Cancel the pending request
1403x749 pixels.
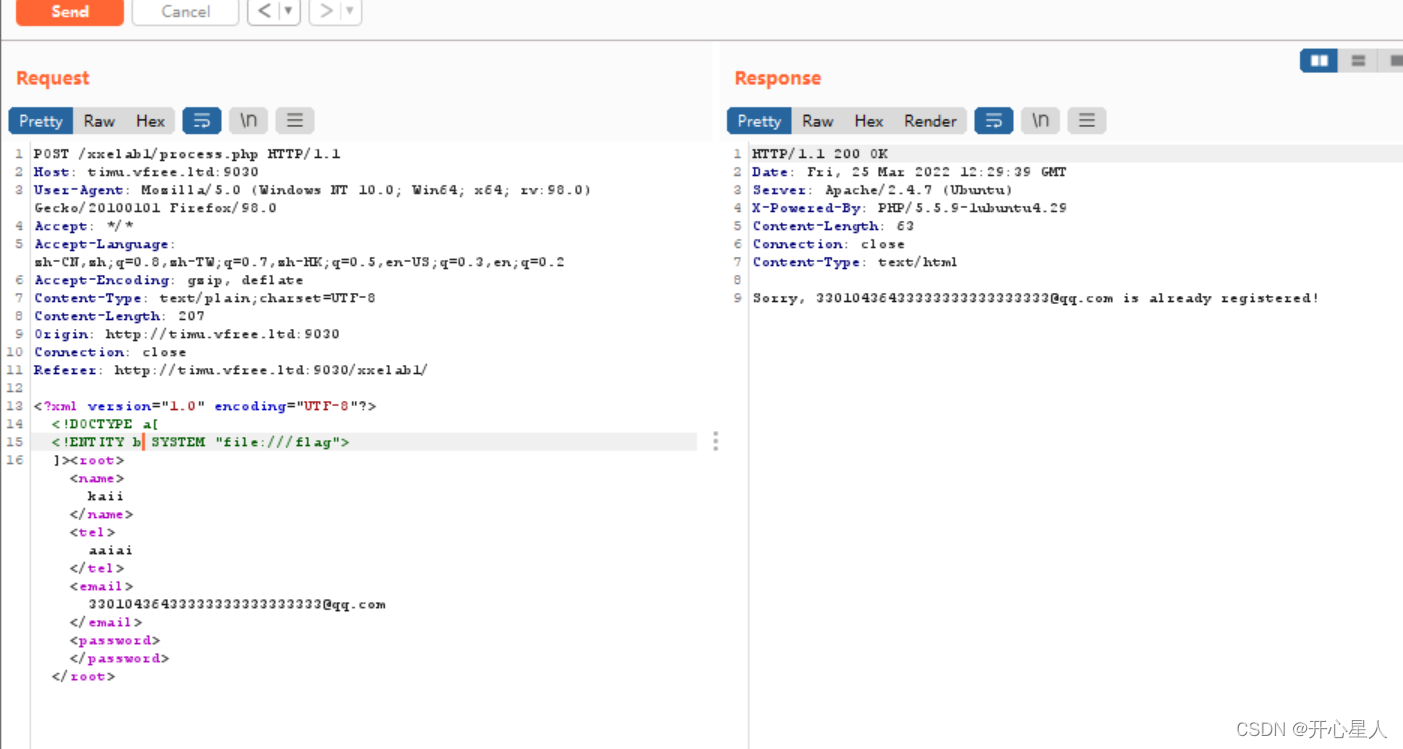point(185,12)
